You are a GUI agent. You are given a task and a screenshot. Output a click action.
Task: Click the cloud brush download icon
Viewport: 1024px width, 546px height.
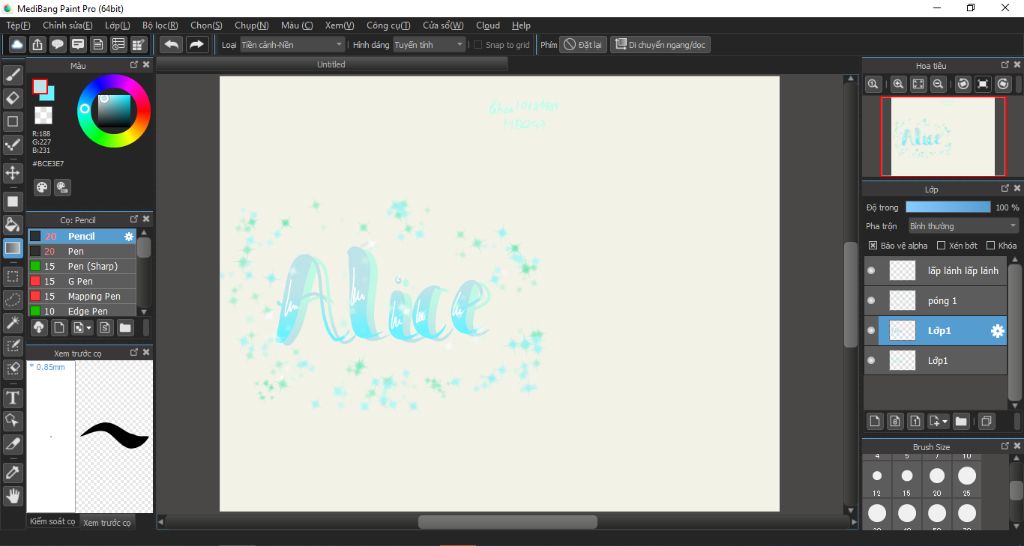[39, 327]
